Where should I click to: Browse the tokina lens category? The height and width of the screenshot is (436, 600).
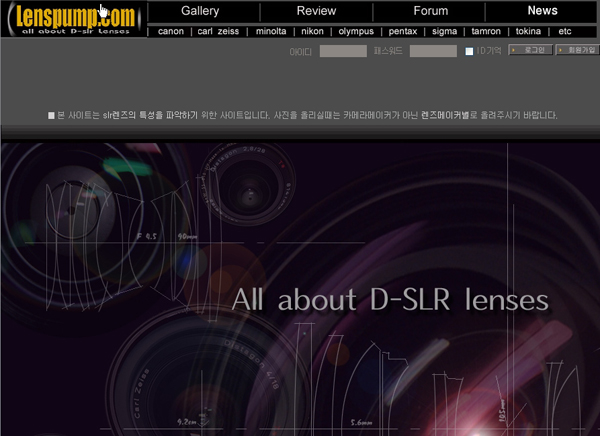[x=526, y=31]
